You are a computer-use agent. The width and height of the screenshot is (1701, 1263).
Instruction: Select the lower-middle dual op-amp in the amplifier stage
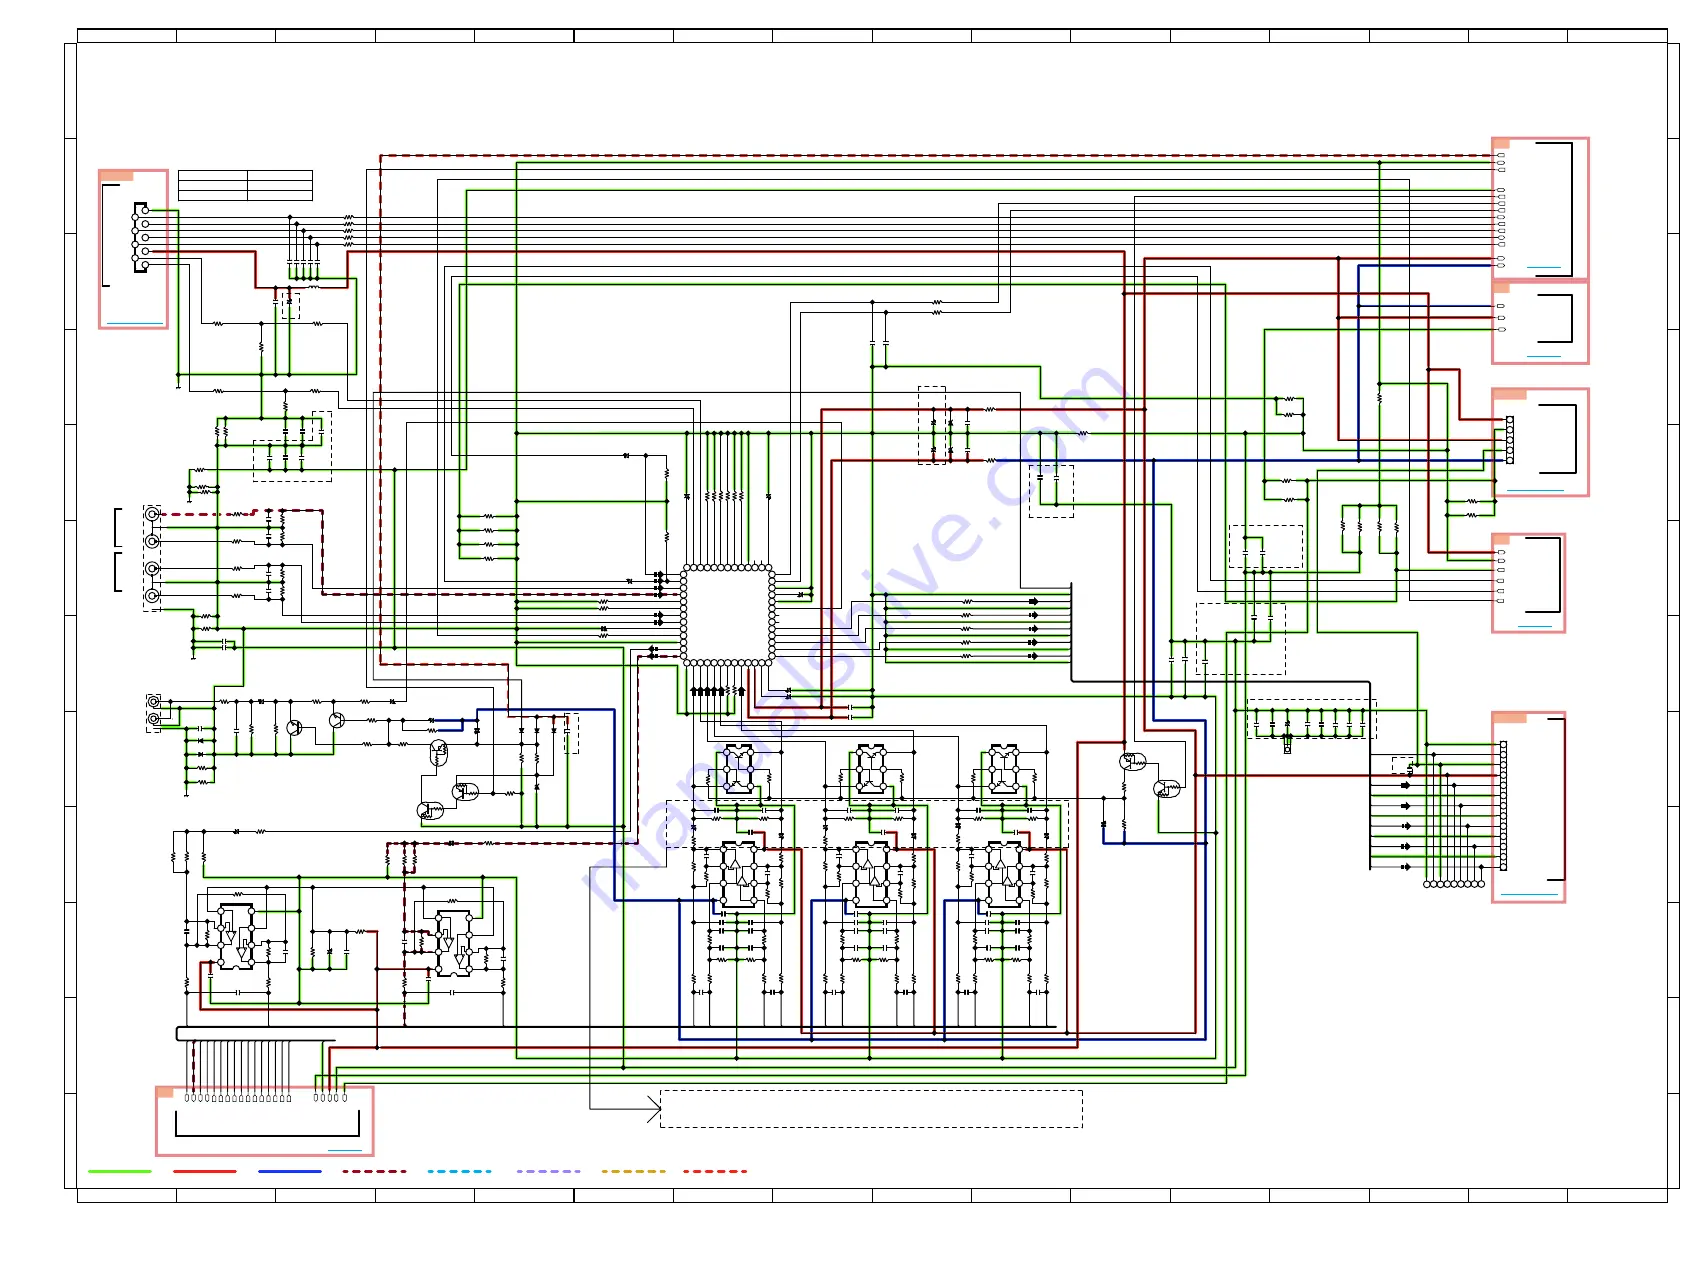(871, 876)
